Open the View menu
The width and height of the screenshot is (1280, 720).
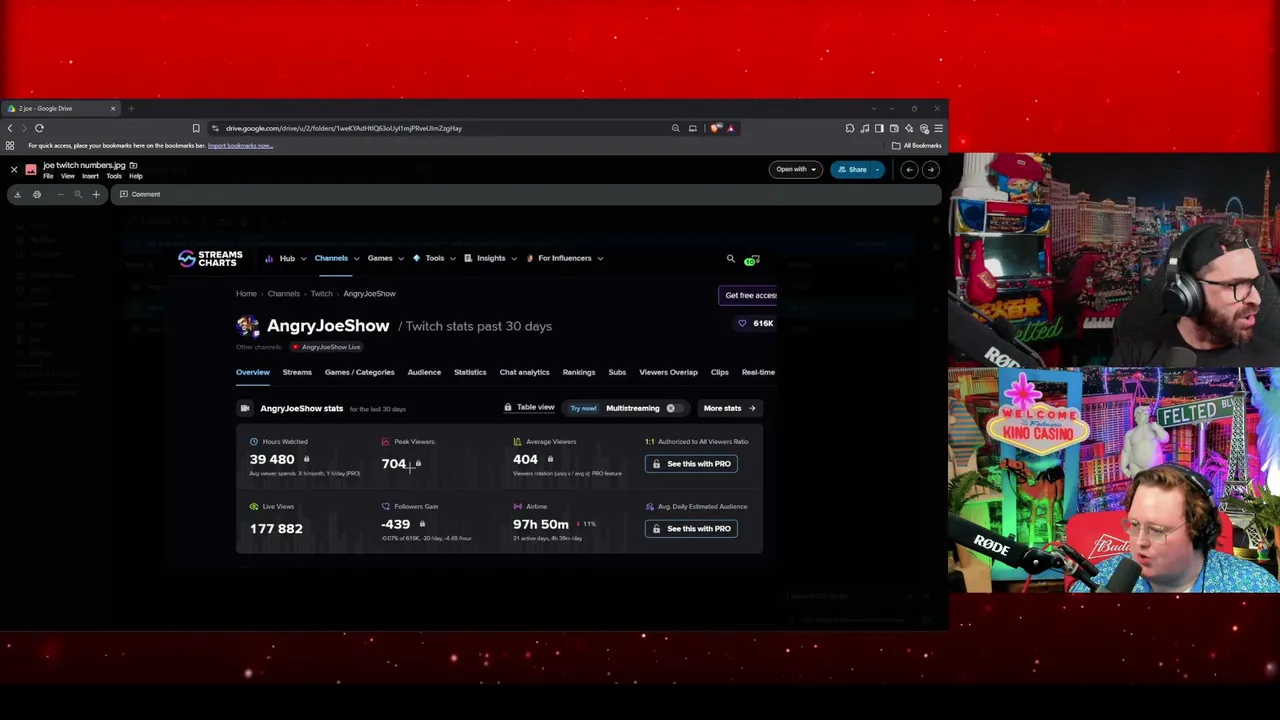point(68,176)
